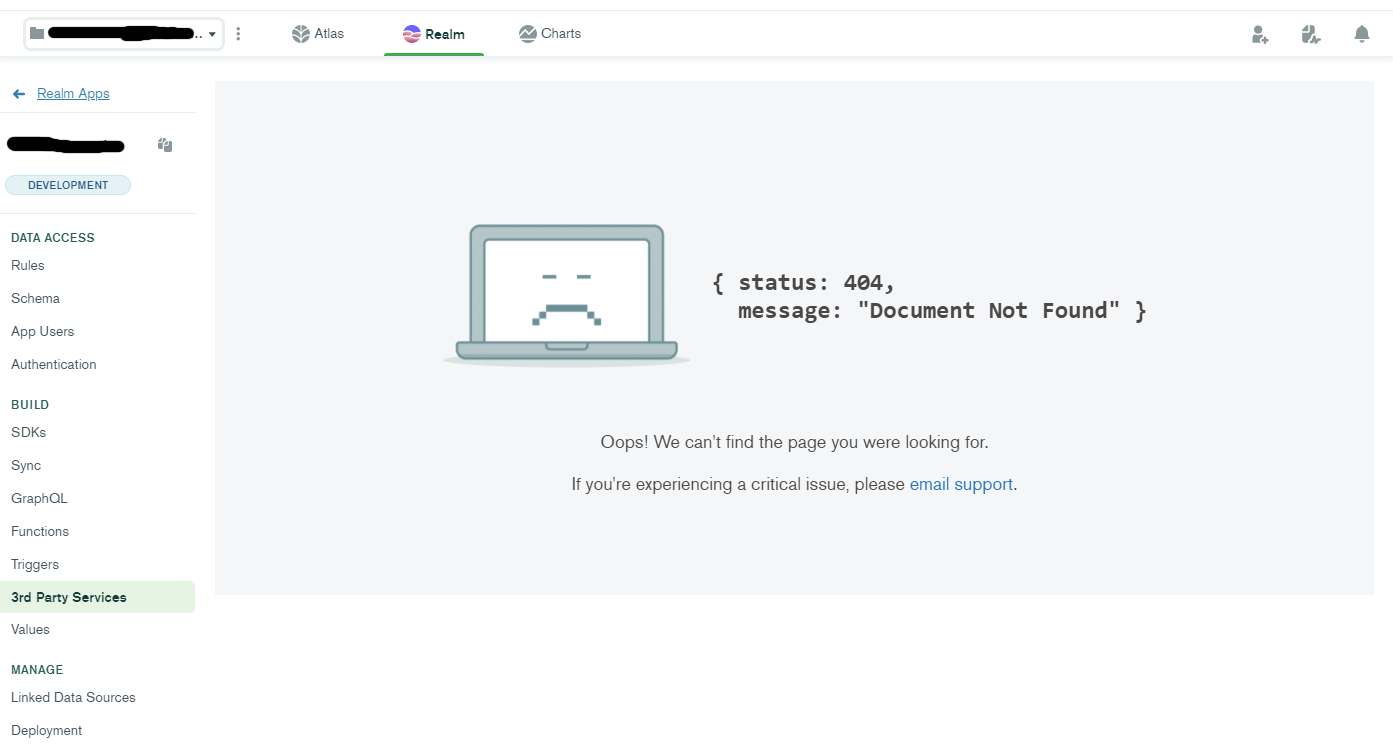Switch to the Atlas tab

(318, 34)
